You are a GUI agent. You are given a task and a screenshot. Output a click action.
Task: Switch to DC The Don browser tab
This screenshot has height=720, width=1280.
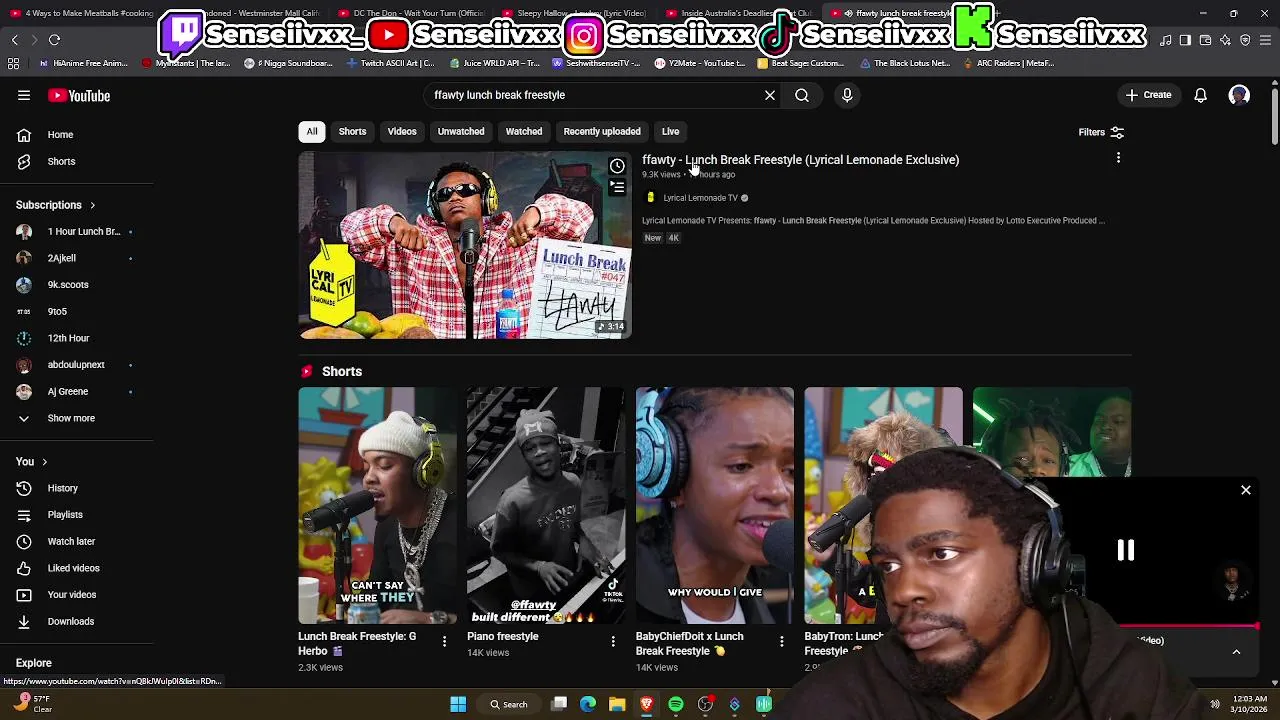pos(412,13)
